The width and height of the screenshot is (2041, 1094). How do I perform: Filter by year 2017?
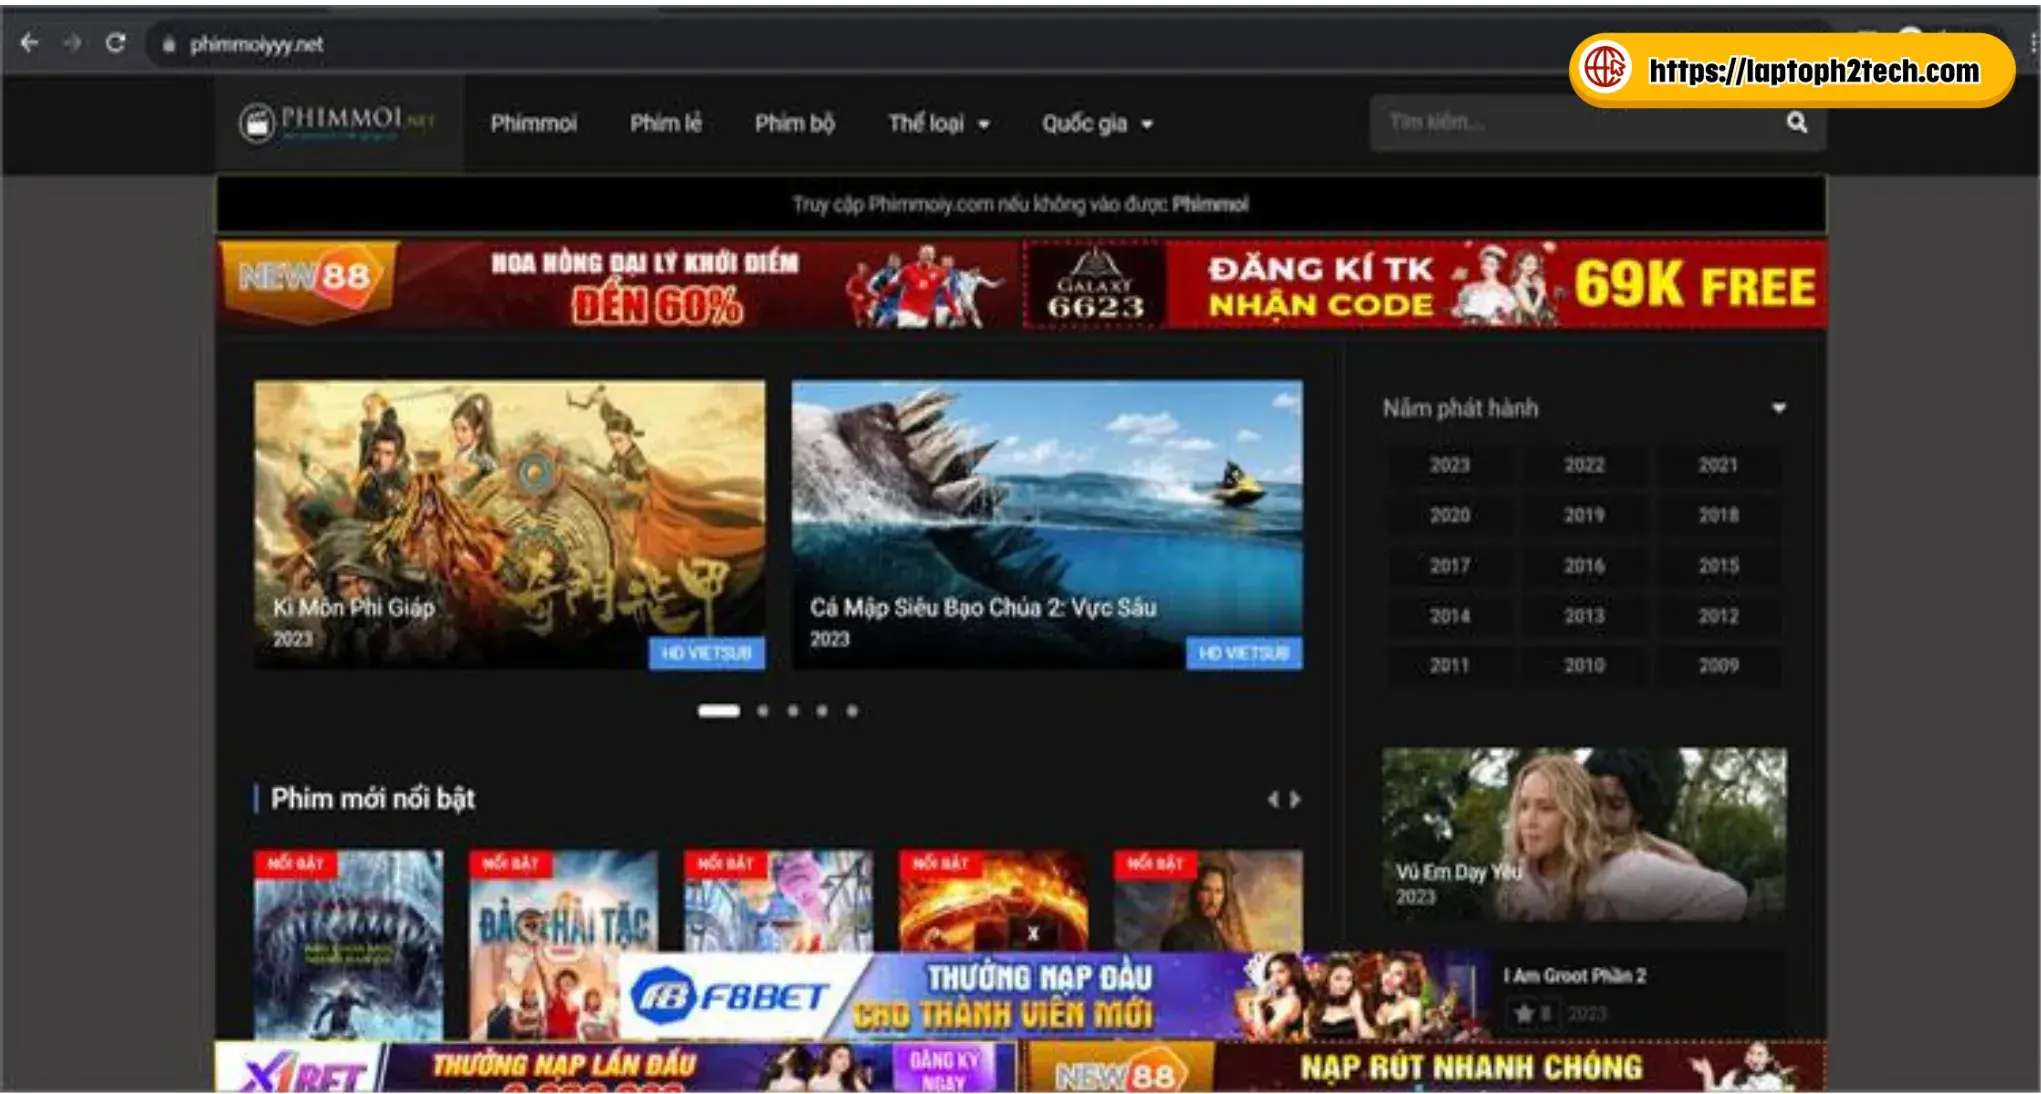click(1450, 566)
